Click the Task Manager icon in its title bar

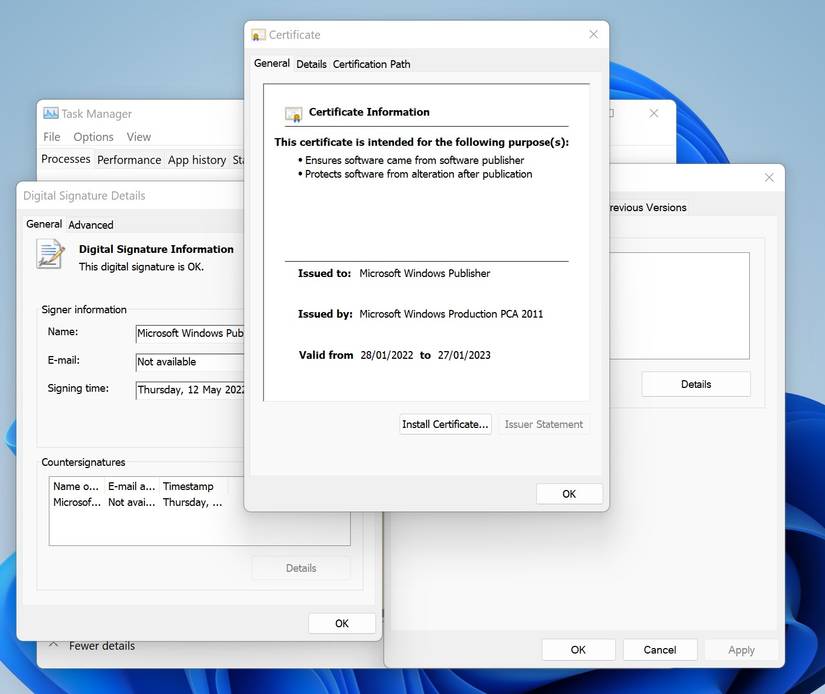pyautogui.click(x=47, y=113)
